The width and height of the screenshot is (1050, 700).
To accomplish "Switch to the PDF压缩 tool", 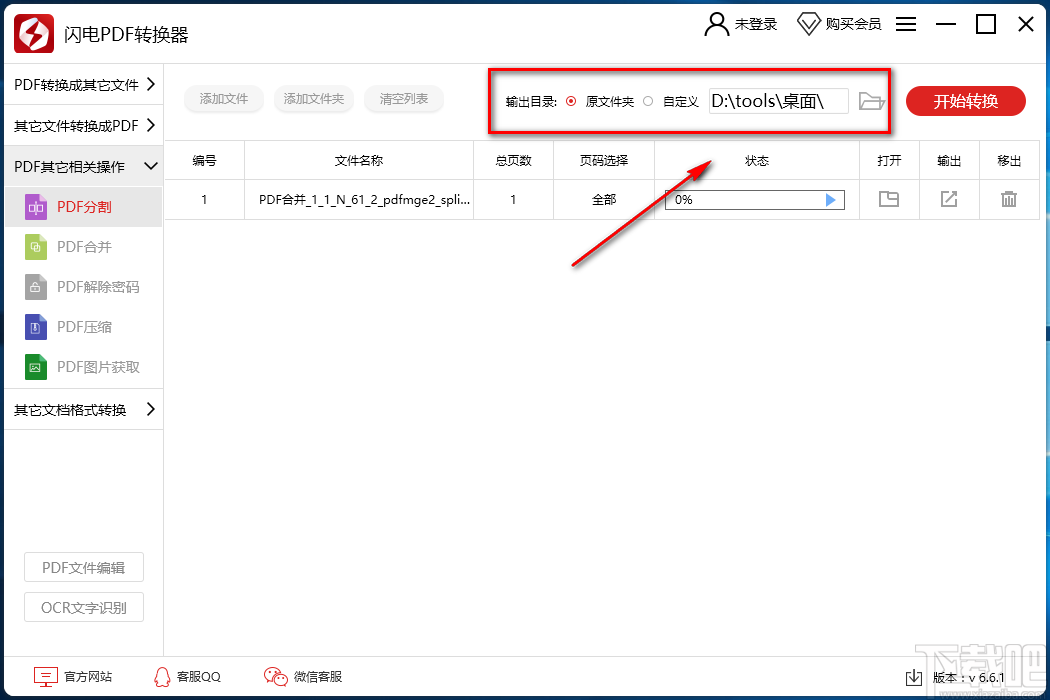I will point(83,327).
